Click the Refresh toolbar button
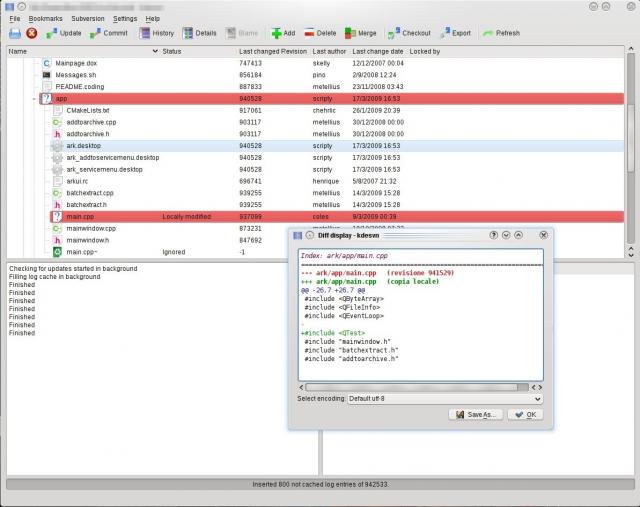This screenshot has height=507, width=640. 501,33
